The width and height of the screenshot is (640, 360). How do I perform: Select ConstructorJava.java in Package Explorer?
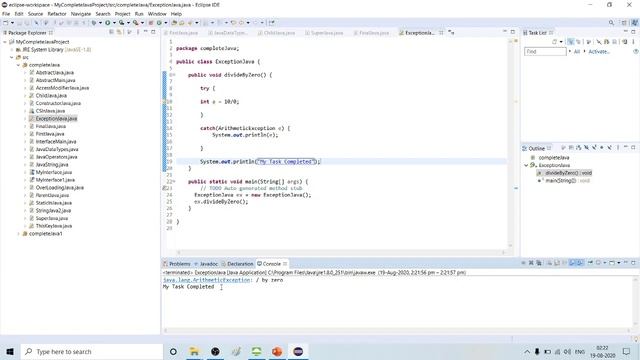click(58, 103)
